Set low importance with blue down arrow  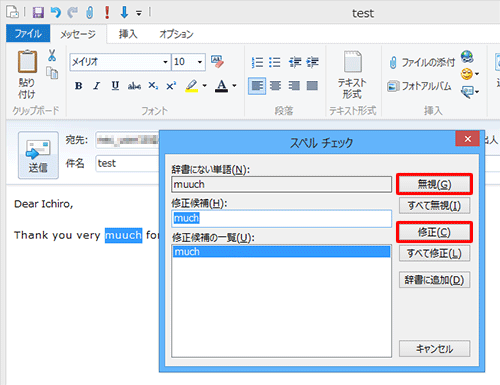coord(124,13)
